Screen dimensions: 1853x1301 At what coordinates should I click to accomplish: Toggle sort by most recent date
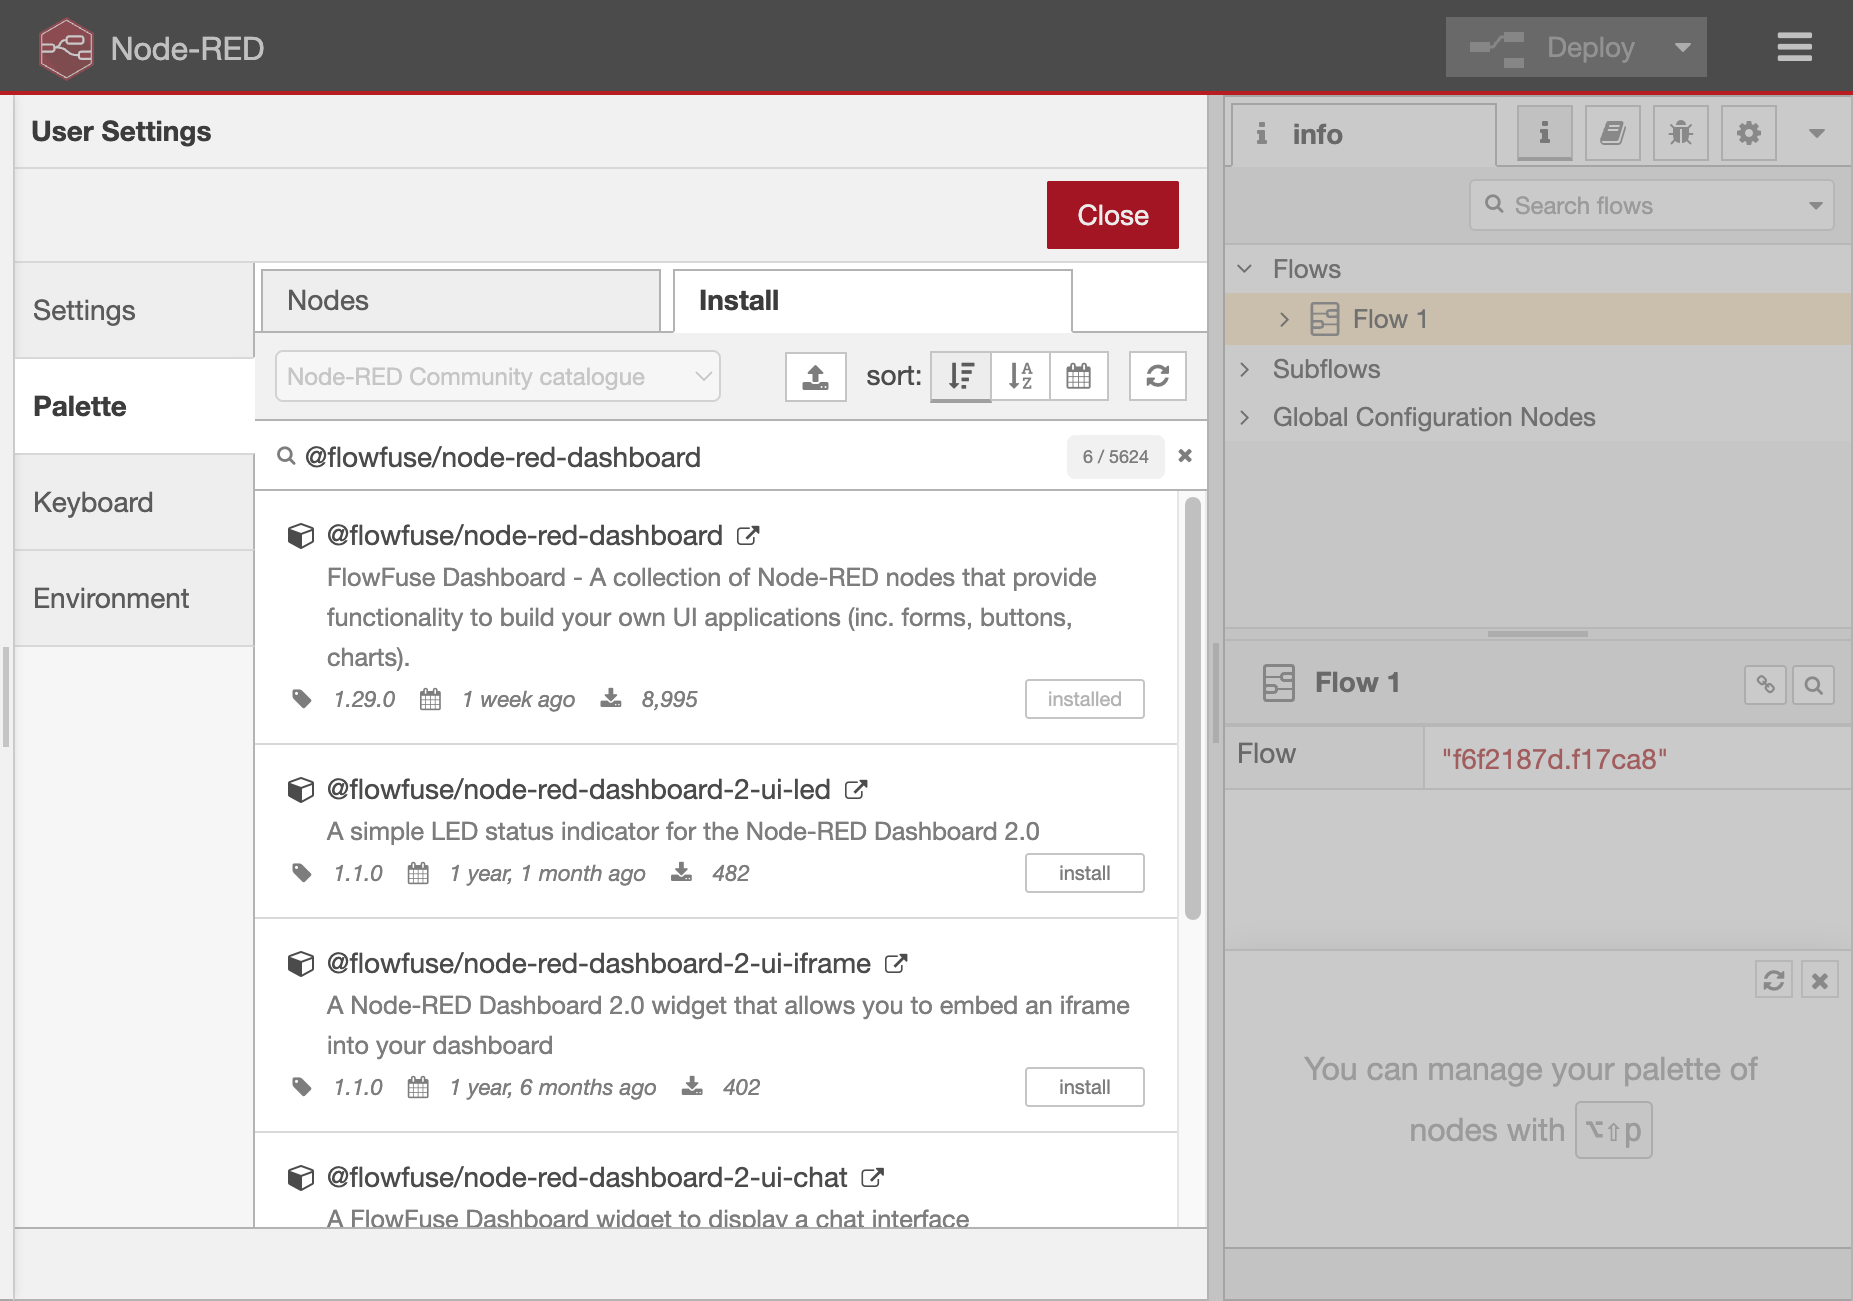1078,377
